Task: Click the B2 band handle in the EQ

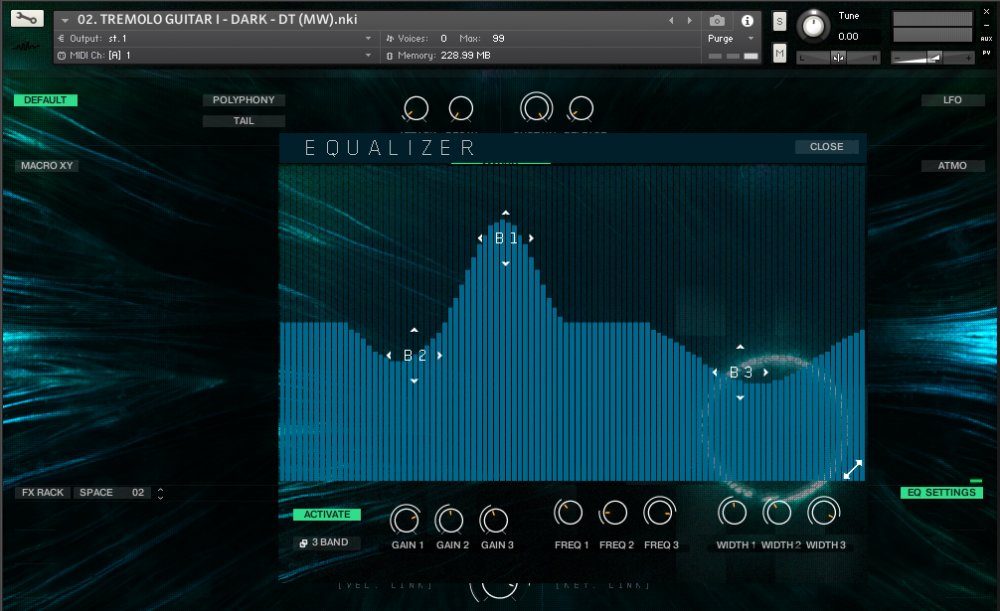Action: click(x=413, y=354)
